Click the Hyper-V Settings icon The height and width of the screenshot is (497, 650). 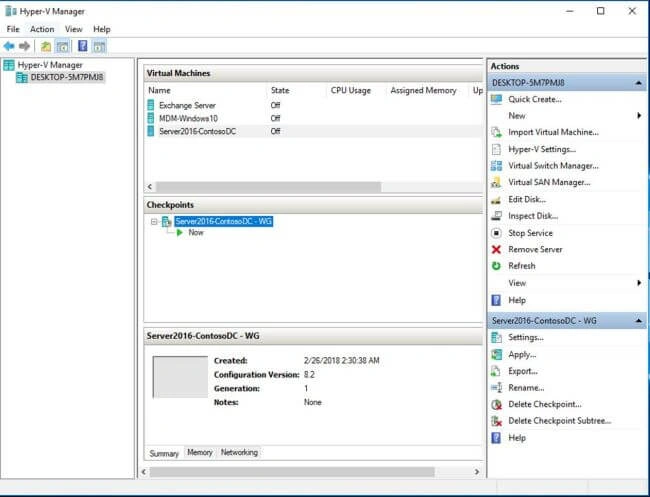tap(496, 149)
